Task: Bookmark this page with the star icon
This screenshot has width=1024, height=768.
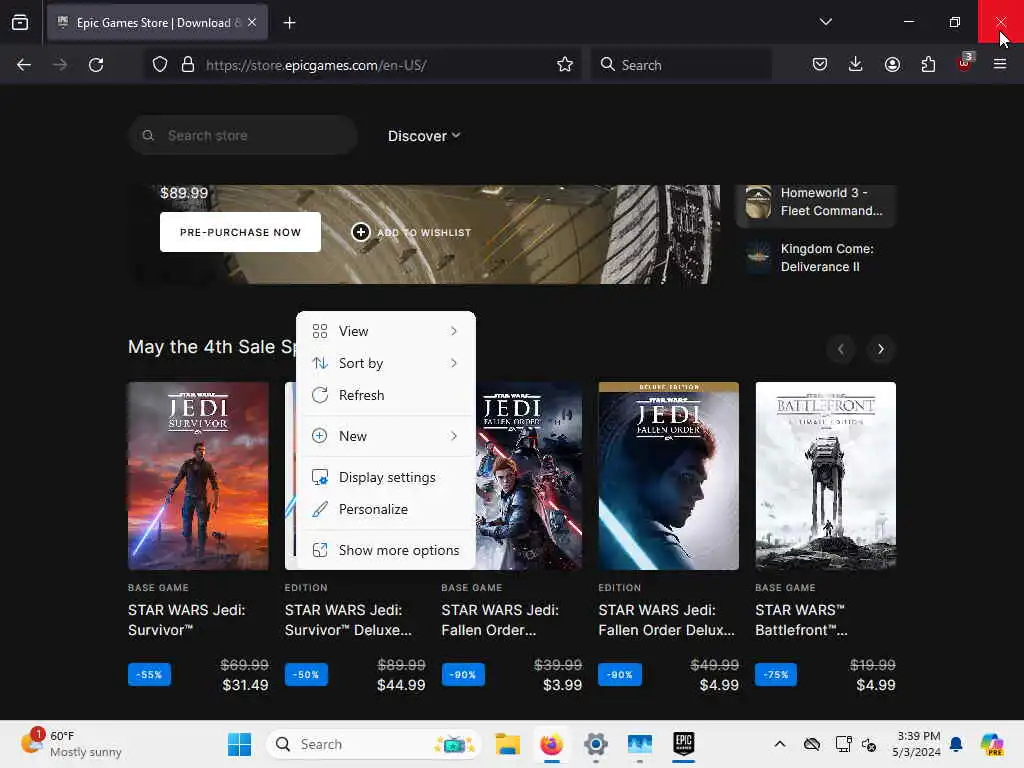Action: tap(565, 65)
